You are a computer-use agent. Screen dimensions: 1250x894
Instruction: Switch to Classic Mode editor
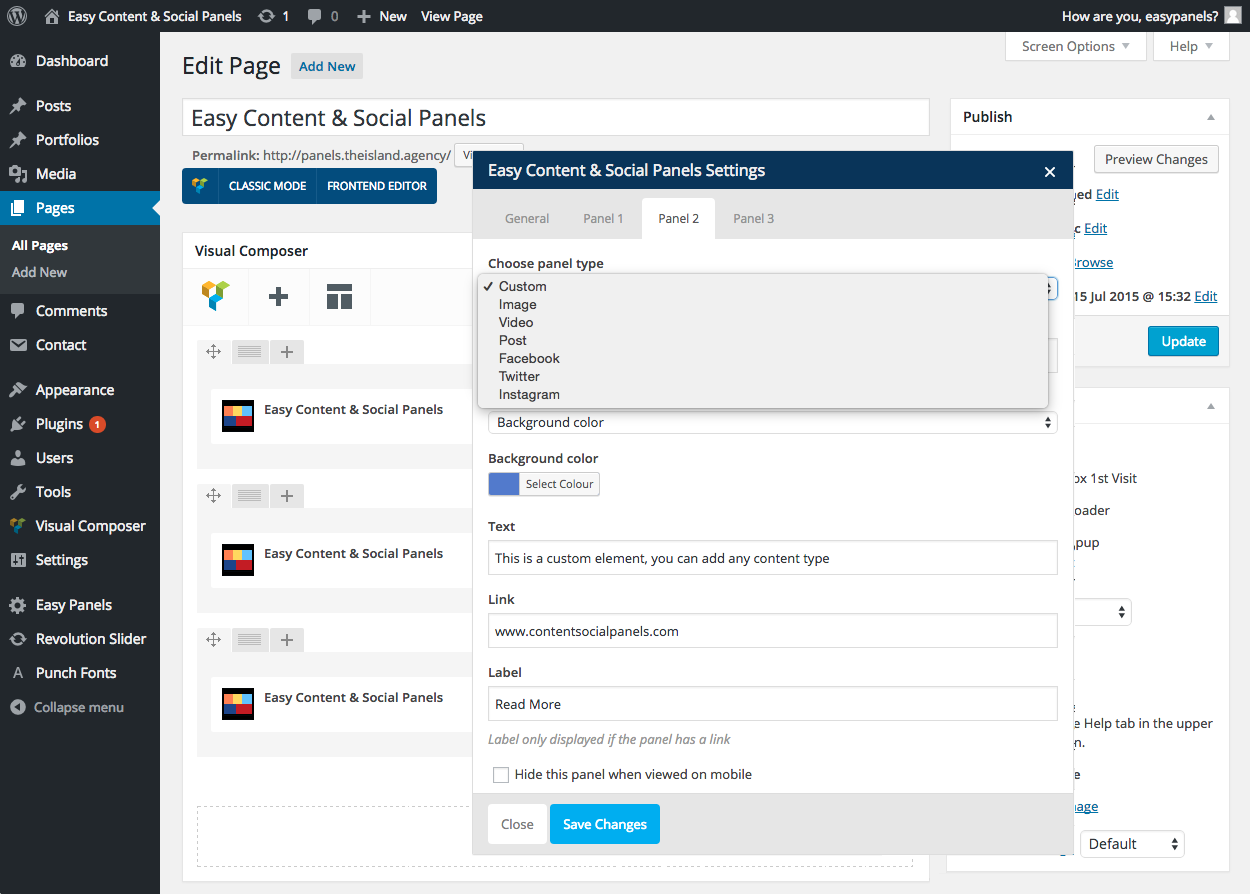coord(267,186)
